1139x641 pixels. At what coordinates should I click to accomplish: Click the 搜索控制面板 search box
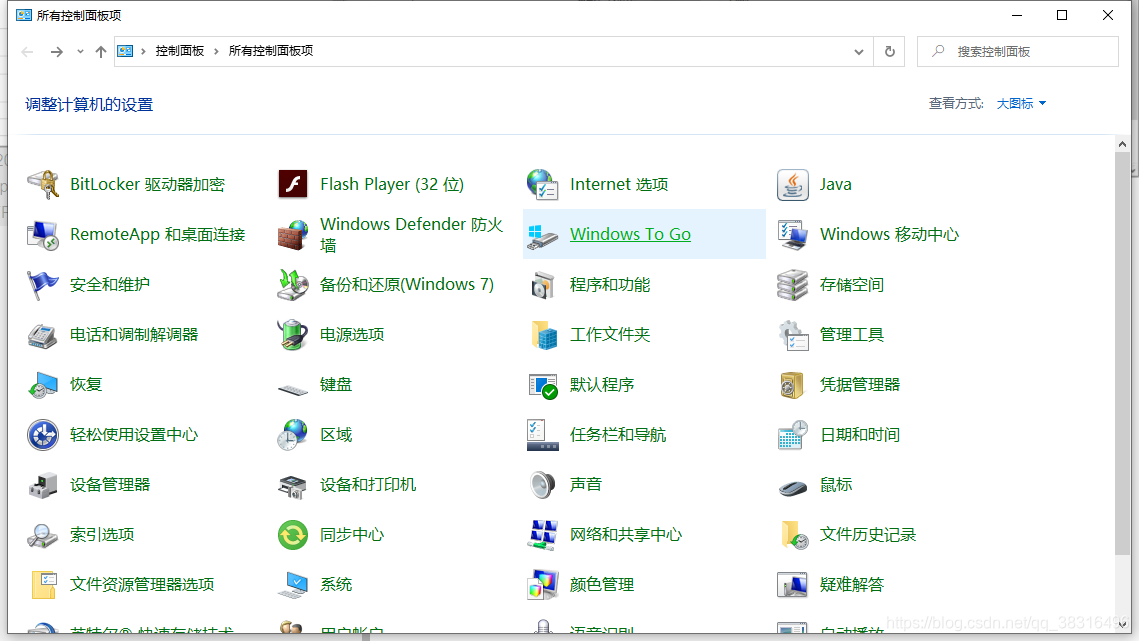[x=1018, y=52]
